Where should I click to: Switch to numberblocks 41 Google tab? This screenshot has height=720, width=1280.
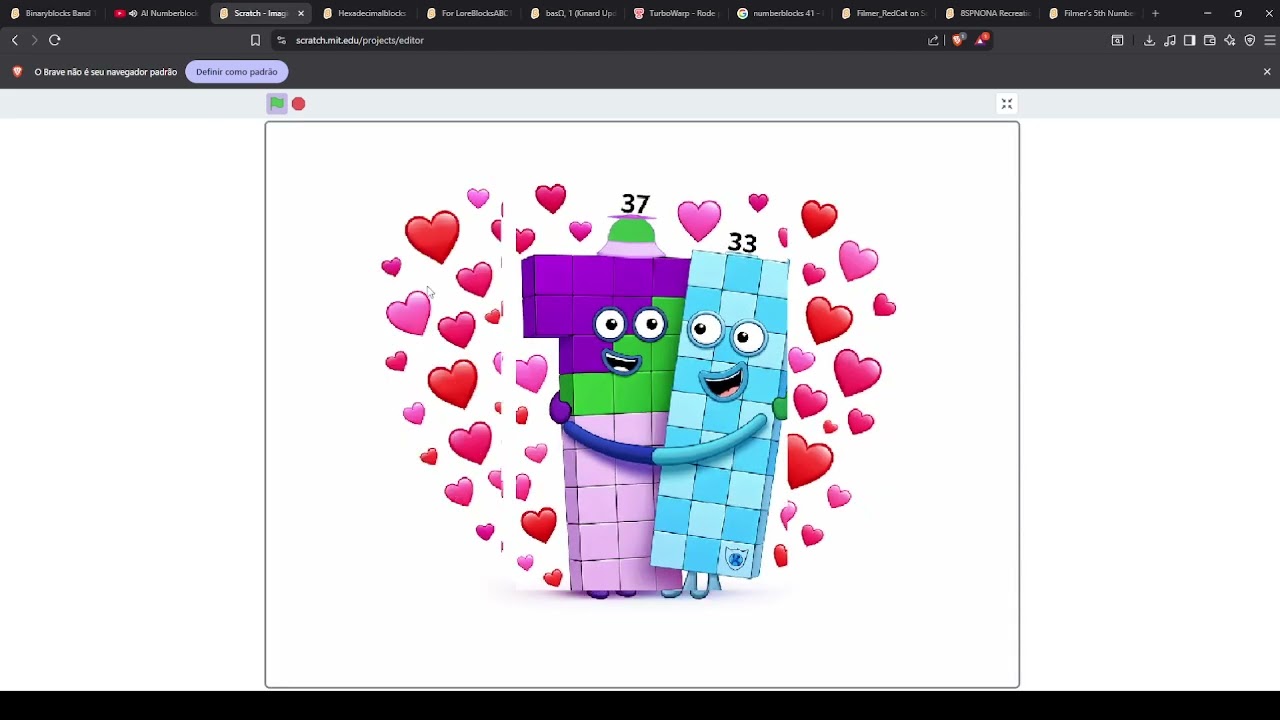[x=782, y=13]
